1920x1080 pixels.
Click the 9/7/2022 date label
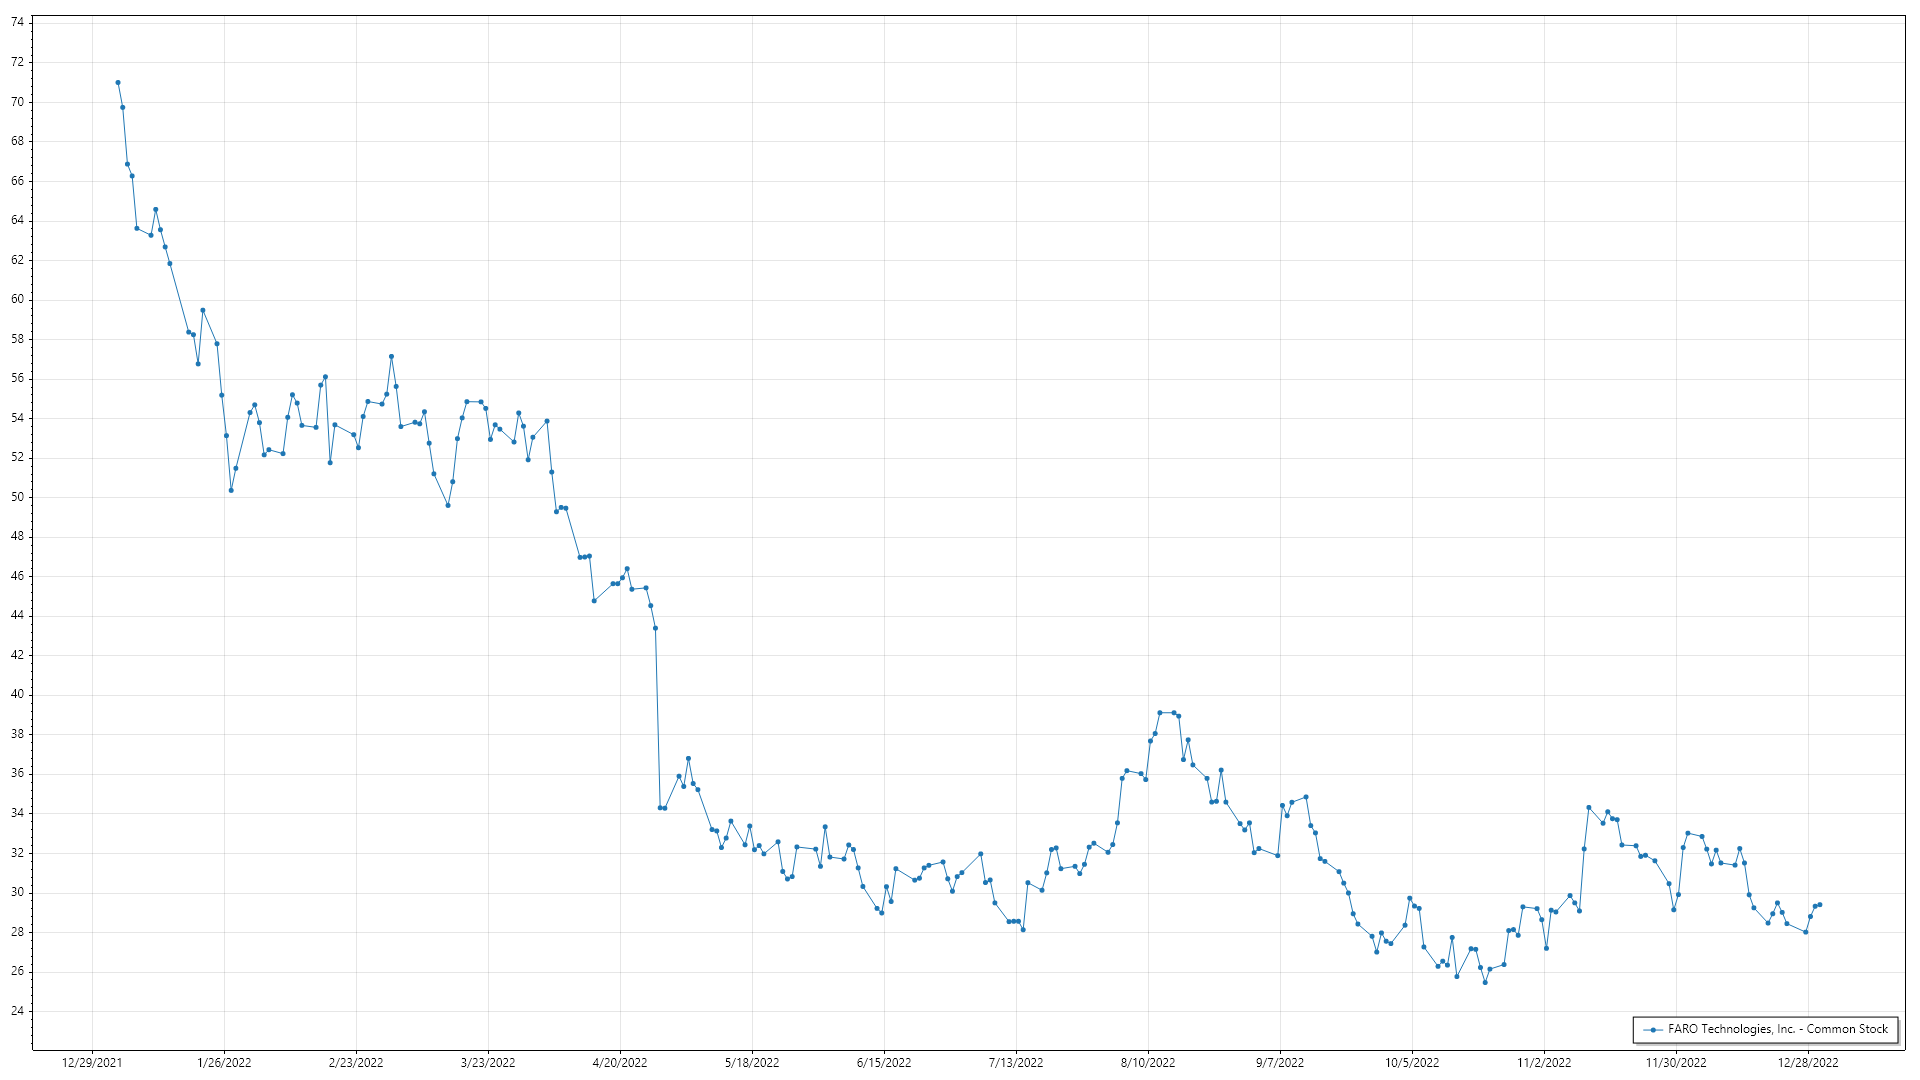click(x=1280, y=1063)
